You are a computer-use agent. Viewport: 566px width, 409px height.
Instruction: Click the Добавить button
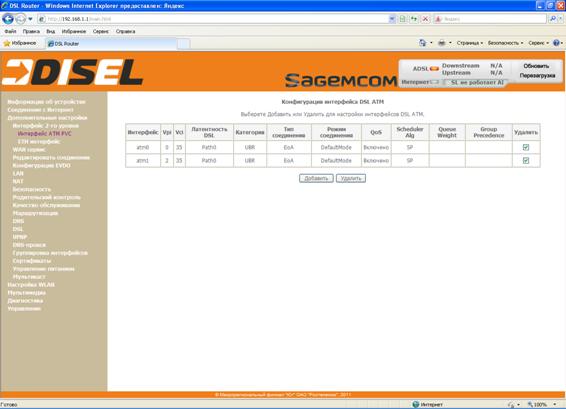(x=316, y=178)
